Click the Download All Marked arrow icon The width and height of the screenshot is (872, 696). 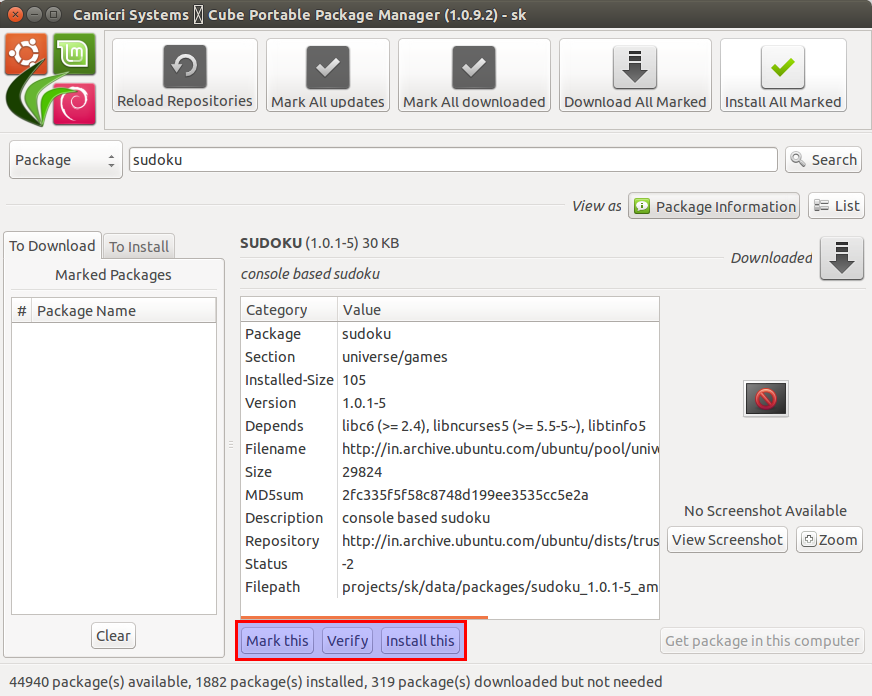coord(635,67)
